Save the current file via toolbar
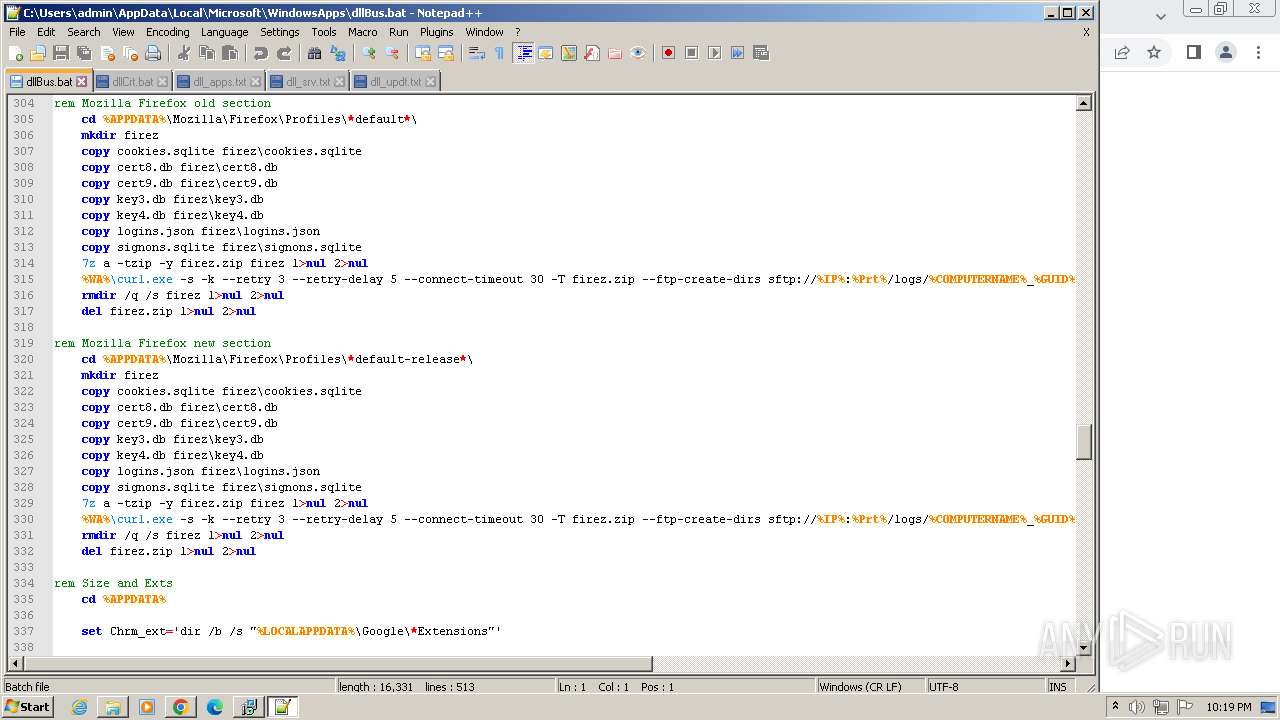The image size is (1280, 720). pyautogui.click(x=61, y=53)
